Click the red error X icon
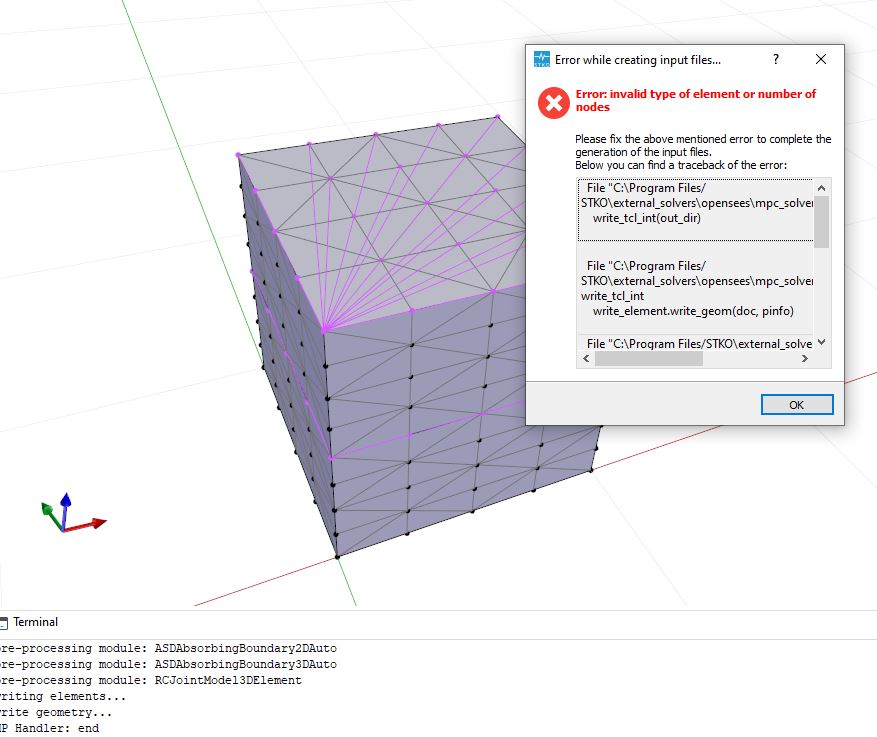The width and height of the screenshot is (877, 737). point(554,102)
